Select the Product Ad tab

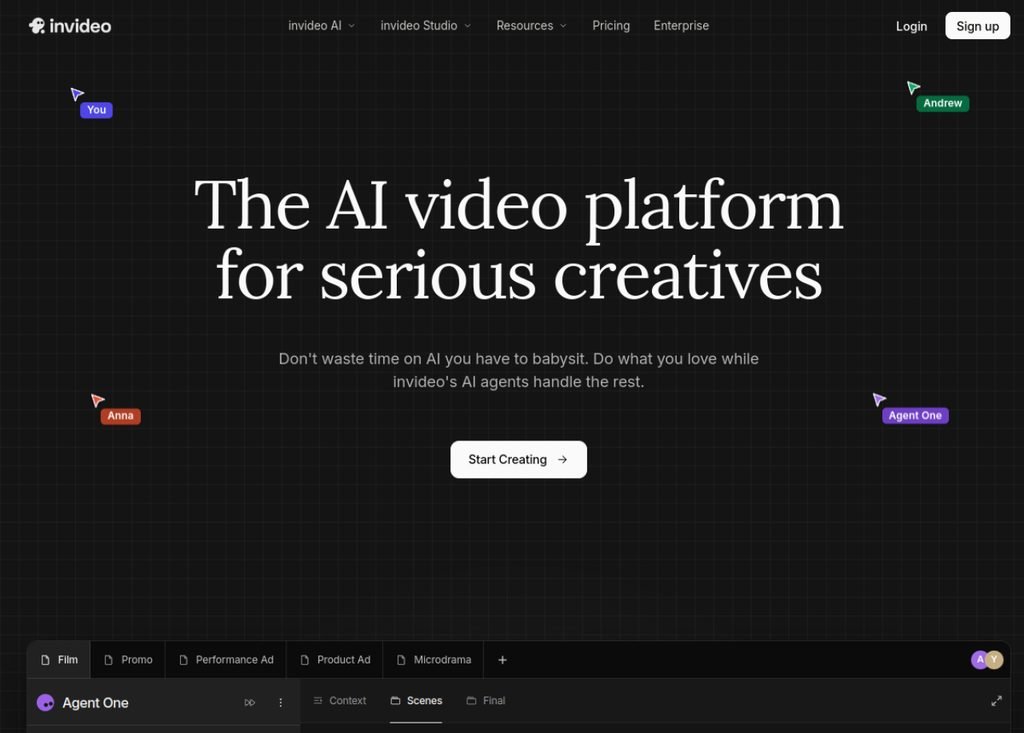335,660
